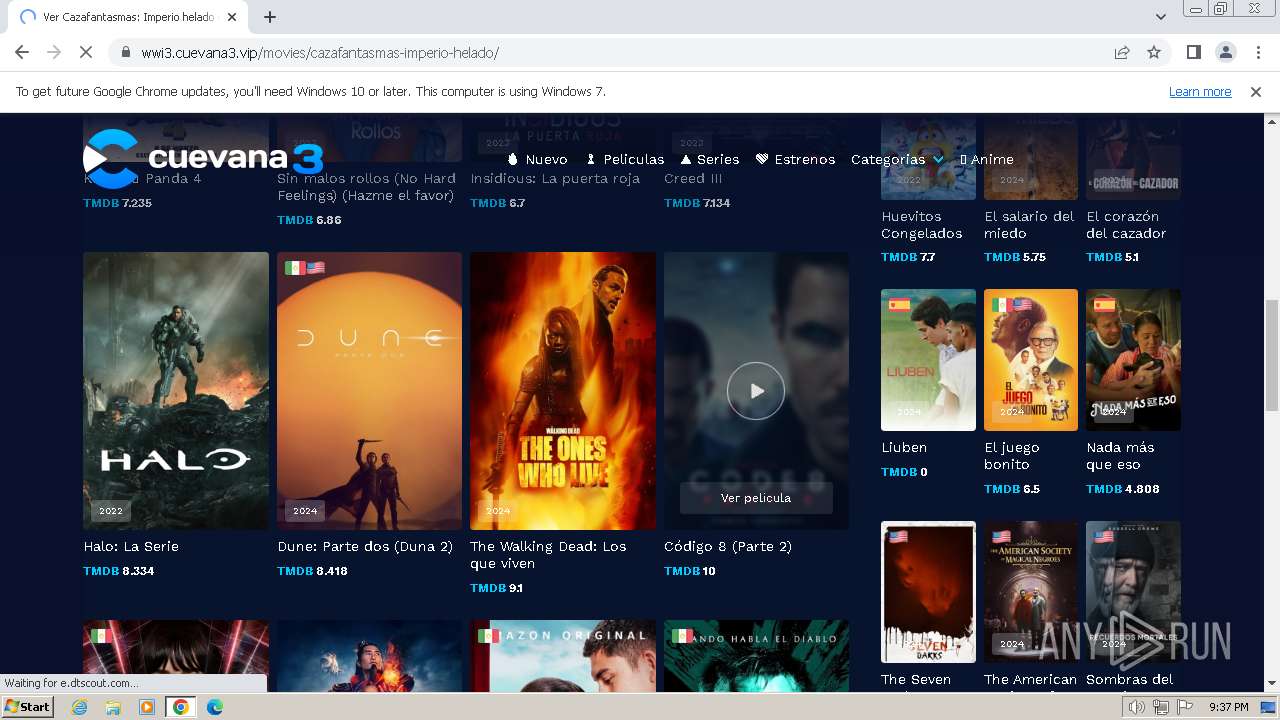Click the Huevitos Congelados title
This screenshot has width=1280, height=720.
coord(922,225)
